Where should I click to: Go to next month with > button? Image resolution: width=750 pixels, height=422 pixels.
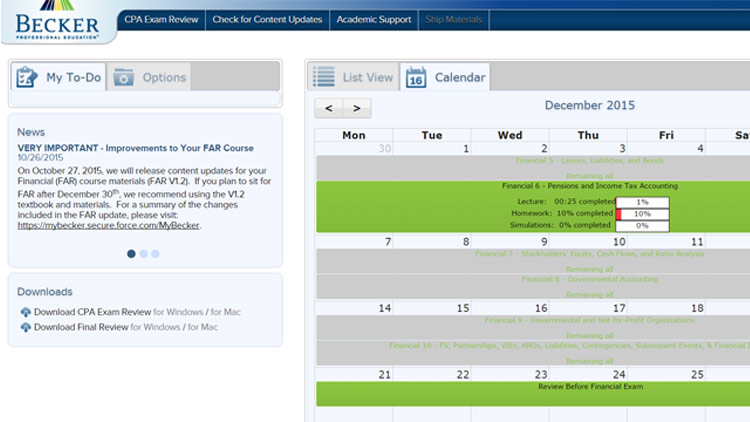click(x=357, y=108)
